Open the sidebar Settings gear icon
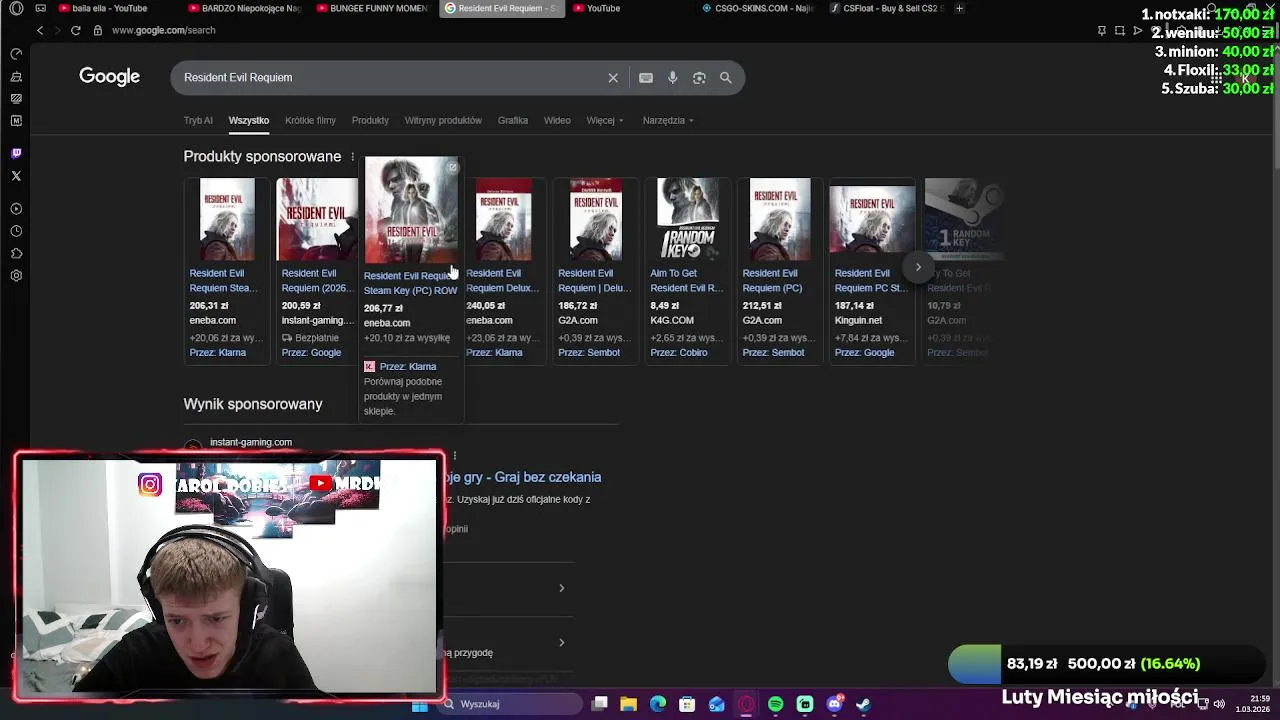 point(16,276)
